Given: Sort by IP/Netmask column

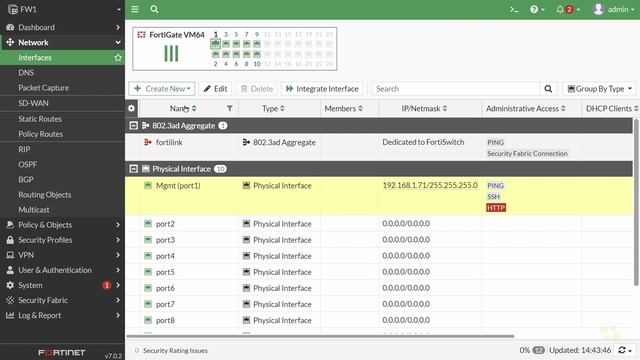Looking at the screenshot, I should [x=424, y=109].
